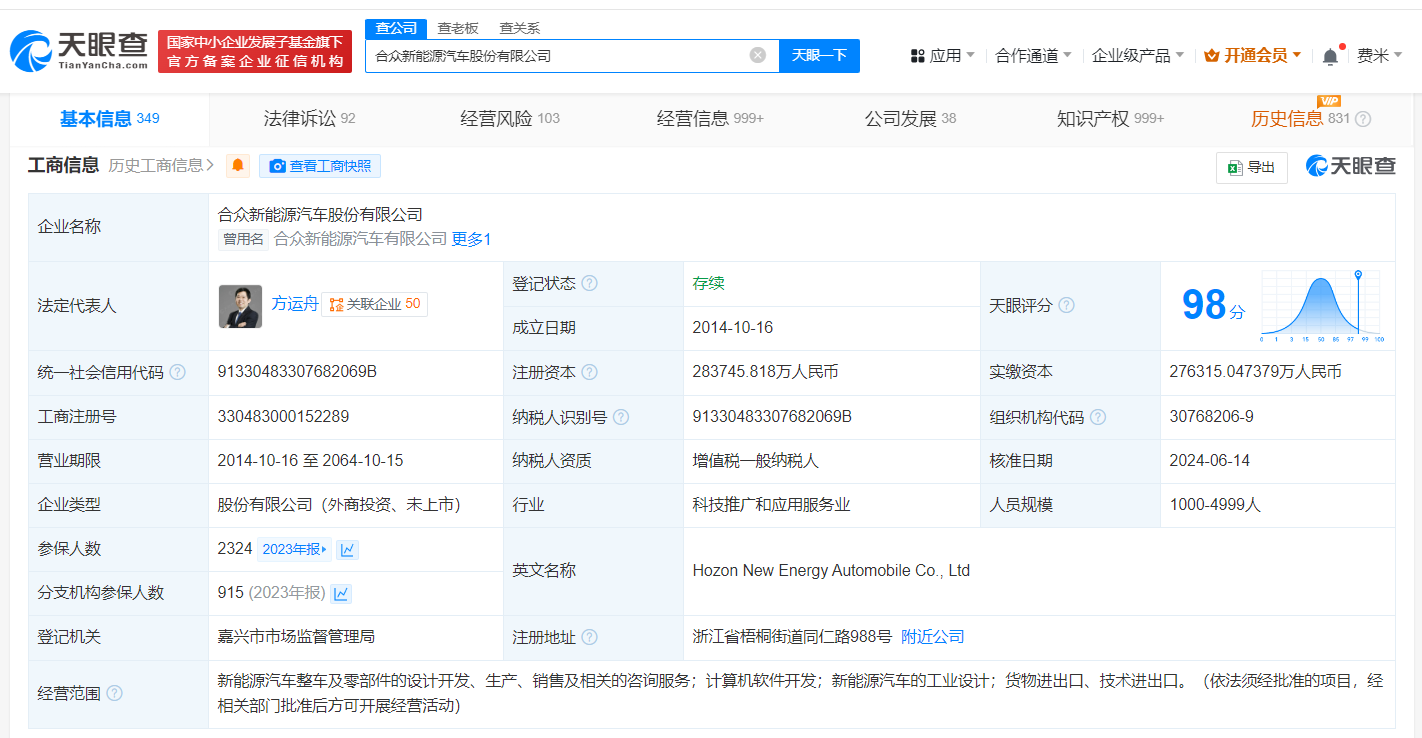Open notifications bell in top bar
Screen dimensions: 1422x738
pyautogui.click(x=1330, y=56)
